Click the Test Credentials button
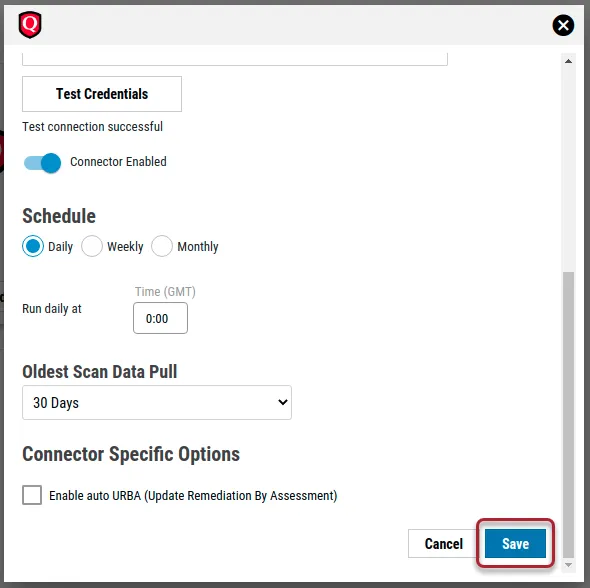Viewport: 590px width, 588px height. [x=102, y=94]
